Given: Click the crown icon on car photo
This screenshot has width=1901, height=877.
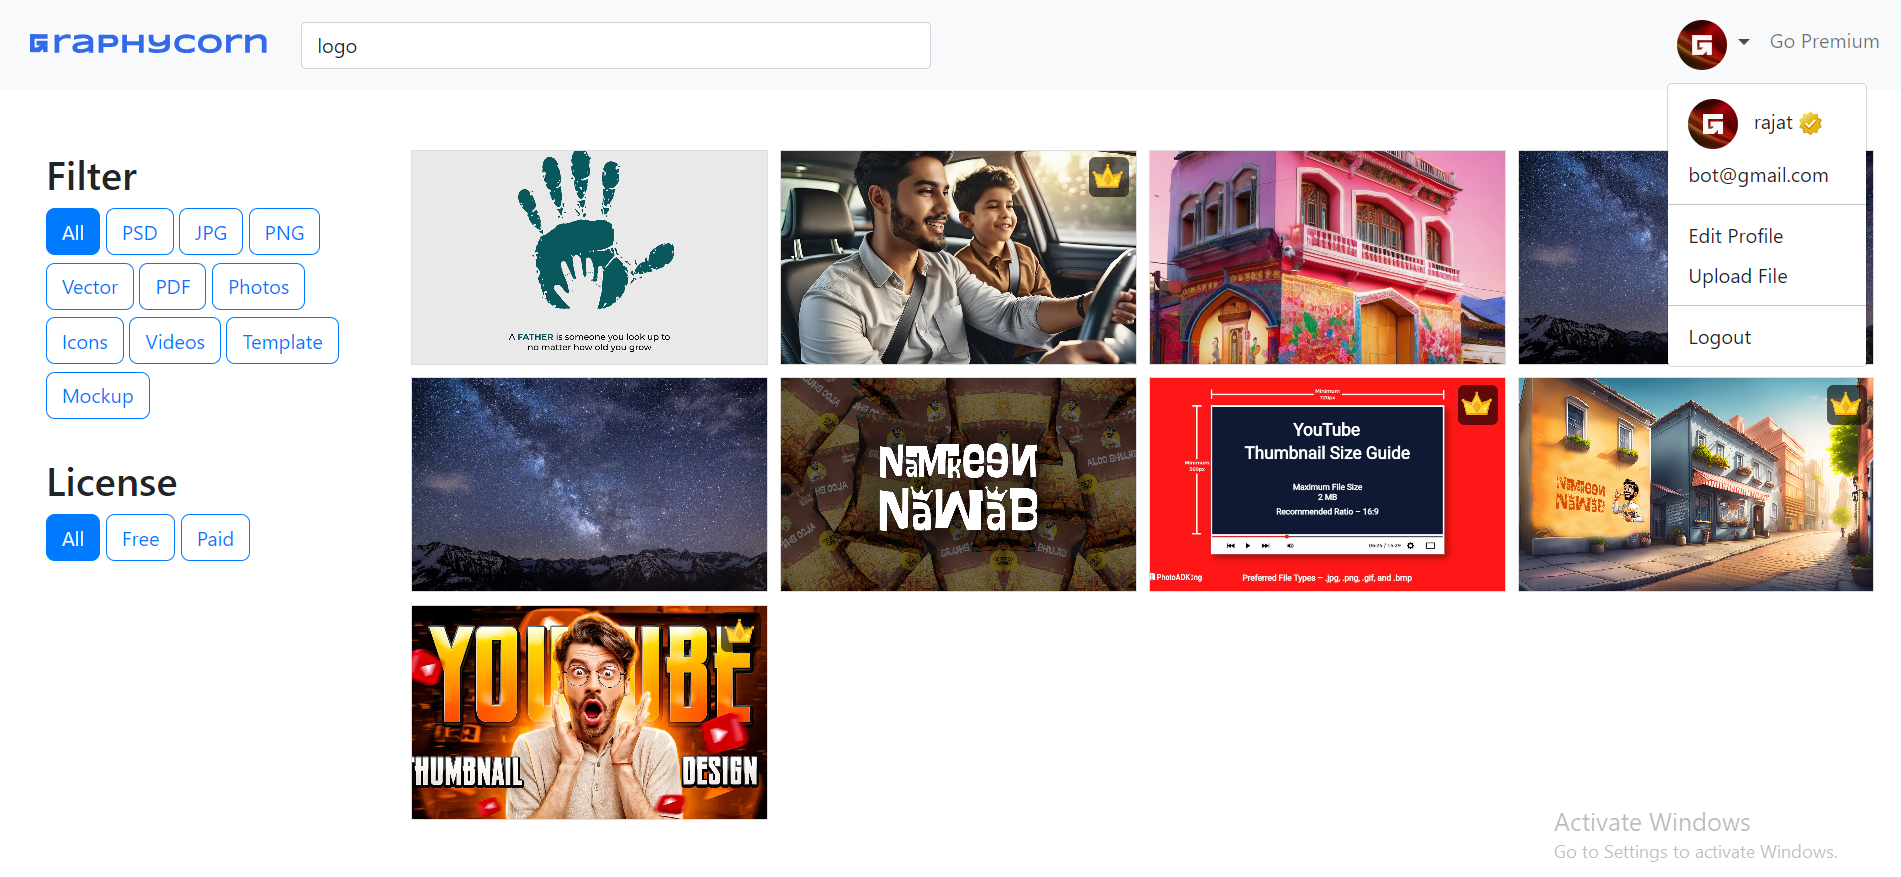Looking at the screenshot, I should click(x=1108, y=177).
